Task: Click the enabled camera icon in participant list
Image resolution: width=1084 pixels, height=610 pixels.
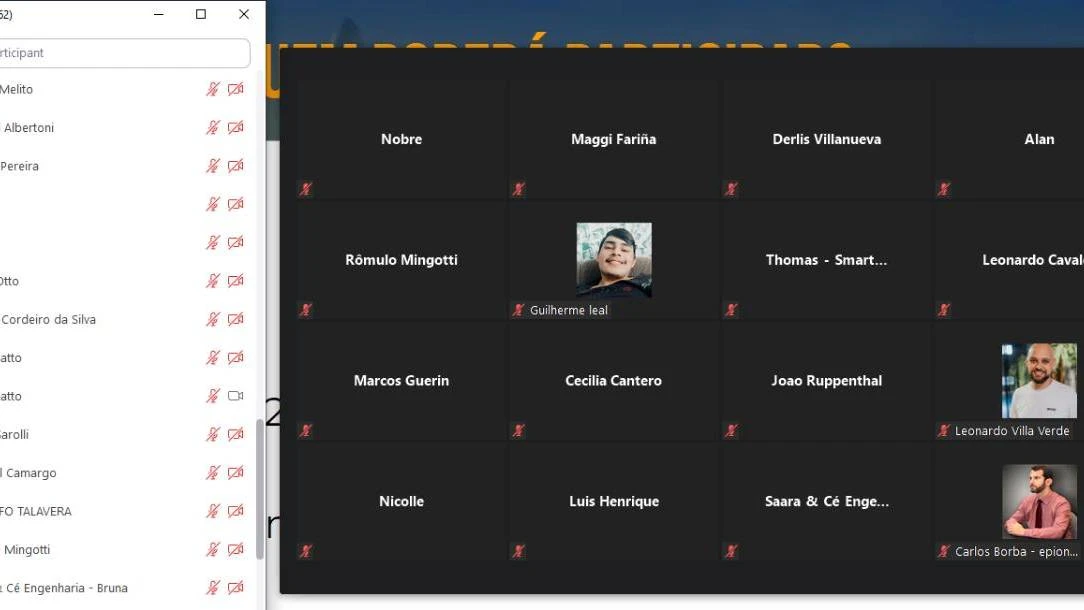Action: pyautogui.click(x=236, y=396)
